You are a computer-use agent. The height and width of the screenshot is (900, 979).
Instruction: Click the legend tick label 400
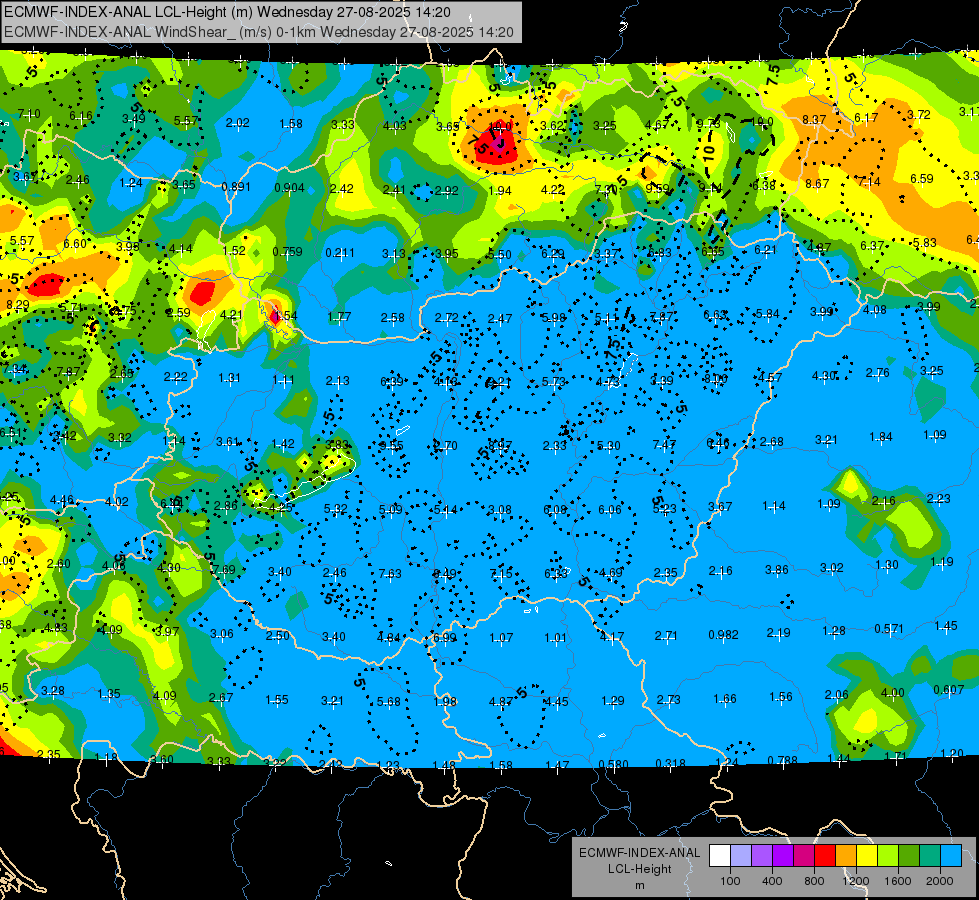pyautogui.click(x=772, y=881)
